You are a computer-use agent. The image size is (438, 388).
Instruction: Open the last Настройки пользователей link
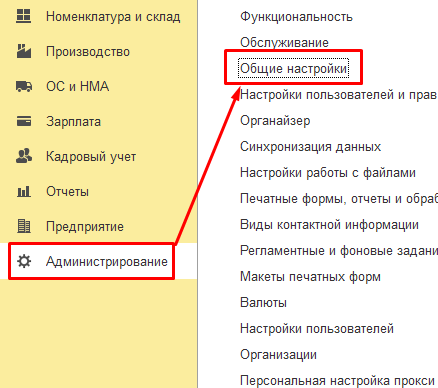tap(317, 329)
